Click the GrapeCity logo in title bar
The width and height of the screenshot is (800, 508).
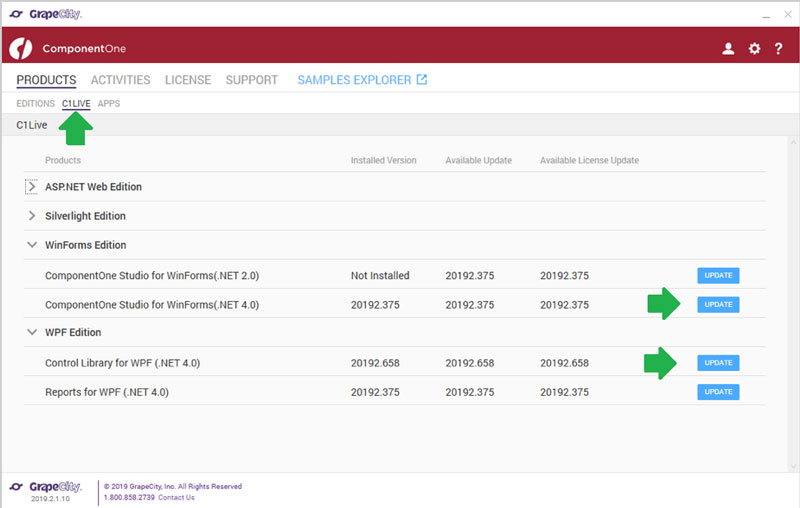pyautogui.click(x=45, y=14)
